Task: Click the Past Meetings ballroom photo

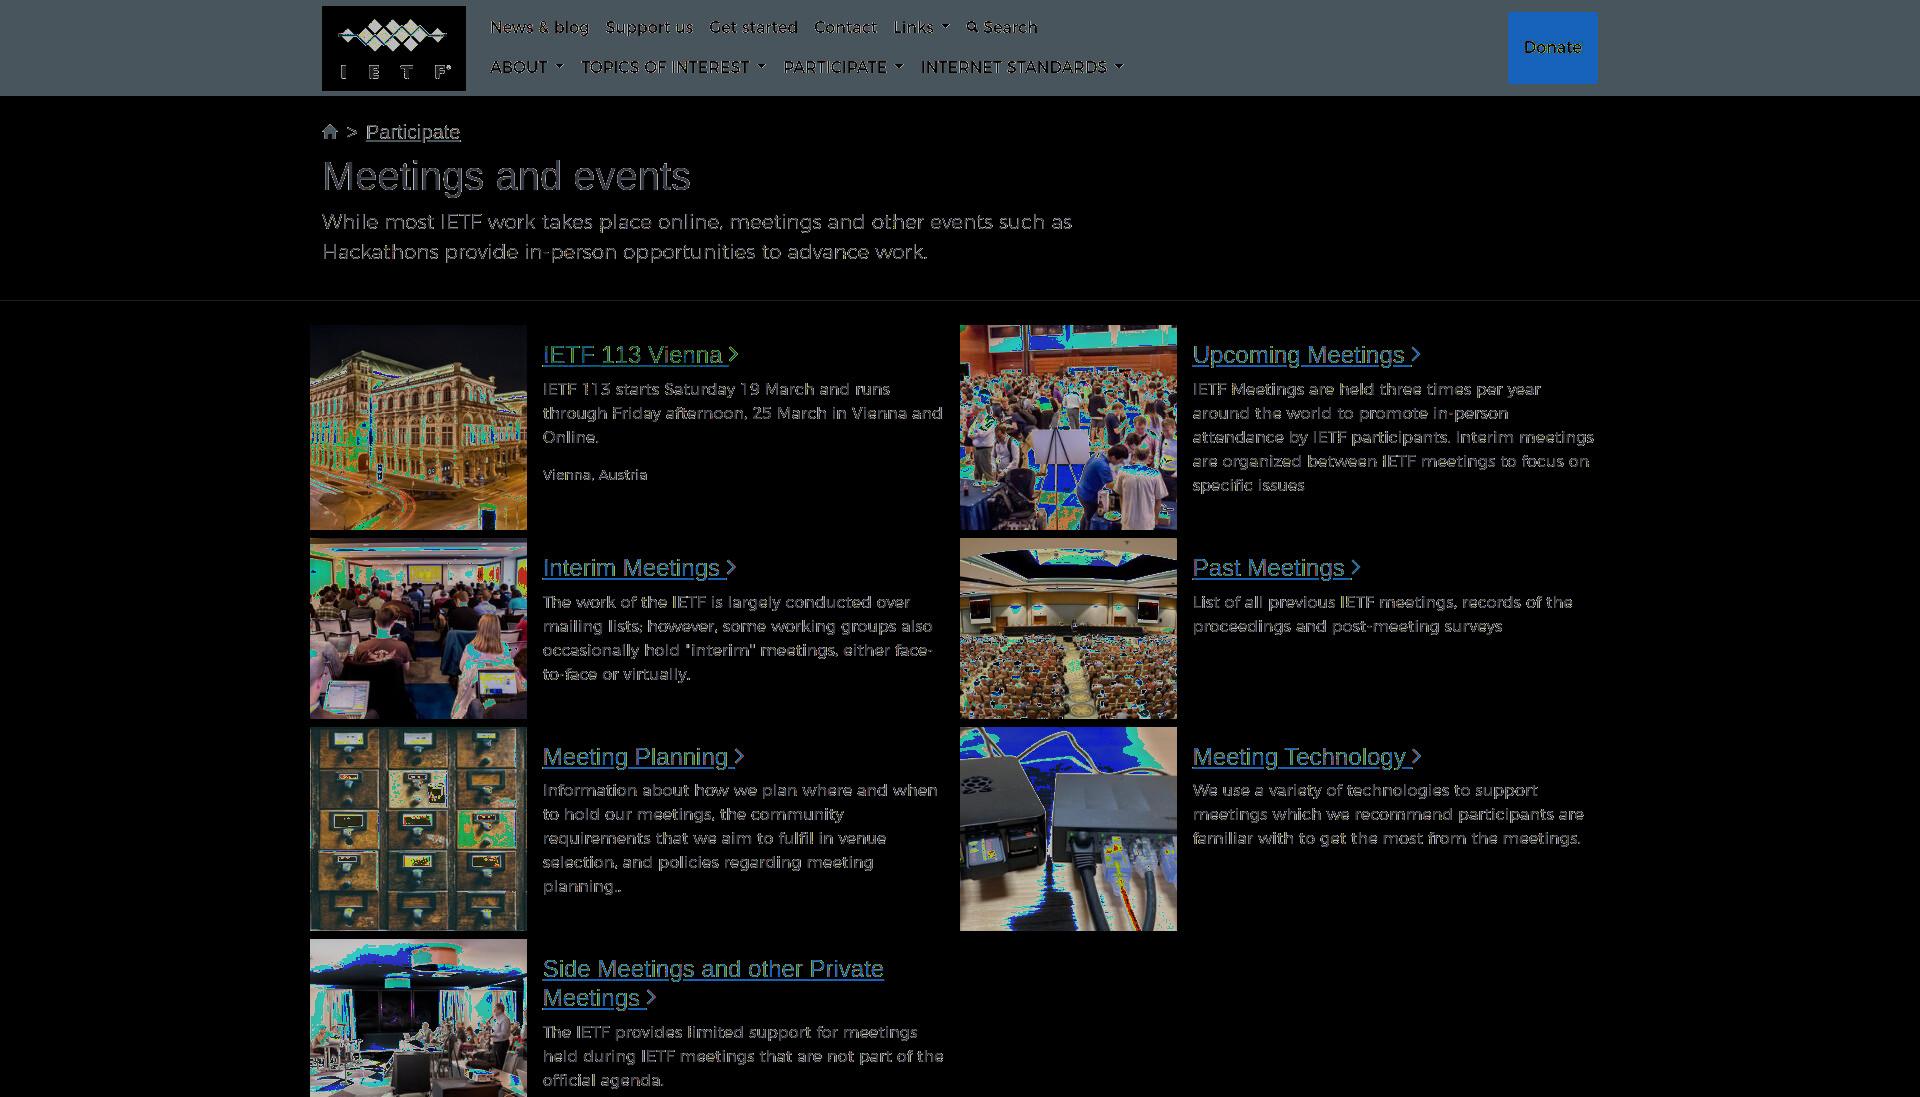Action: 1068,629
